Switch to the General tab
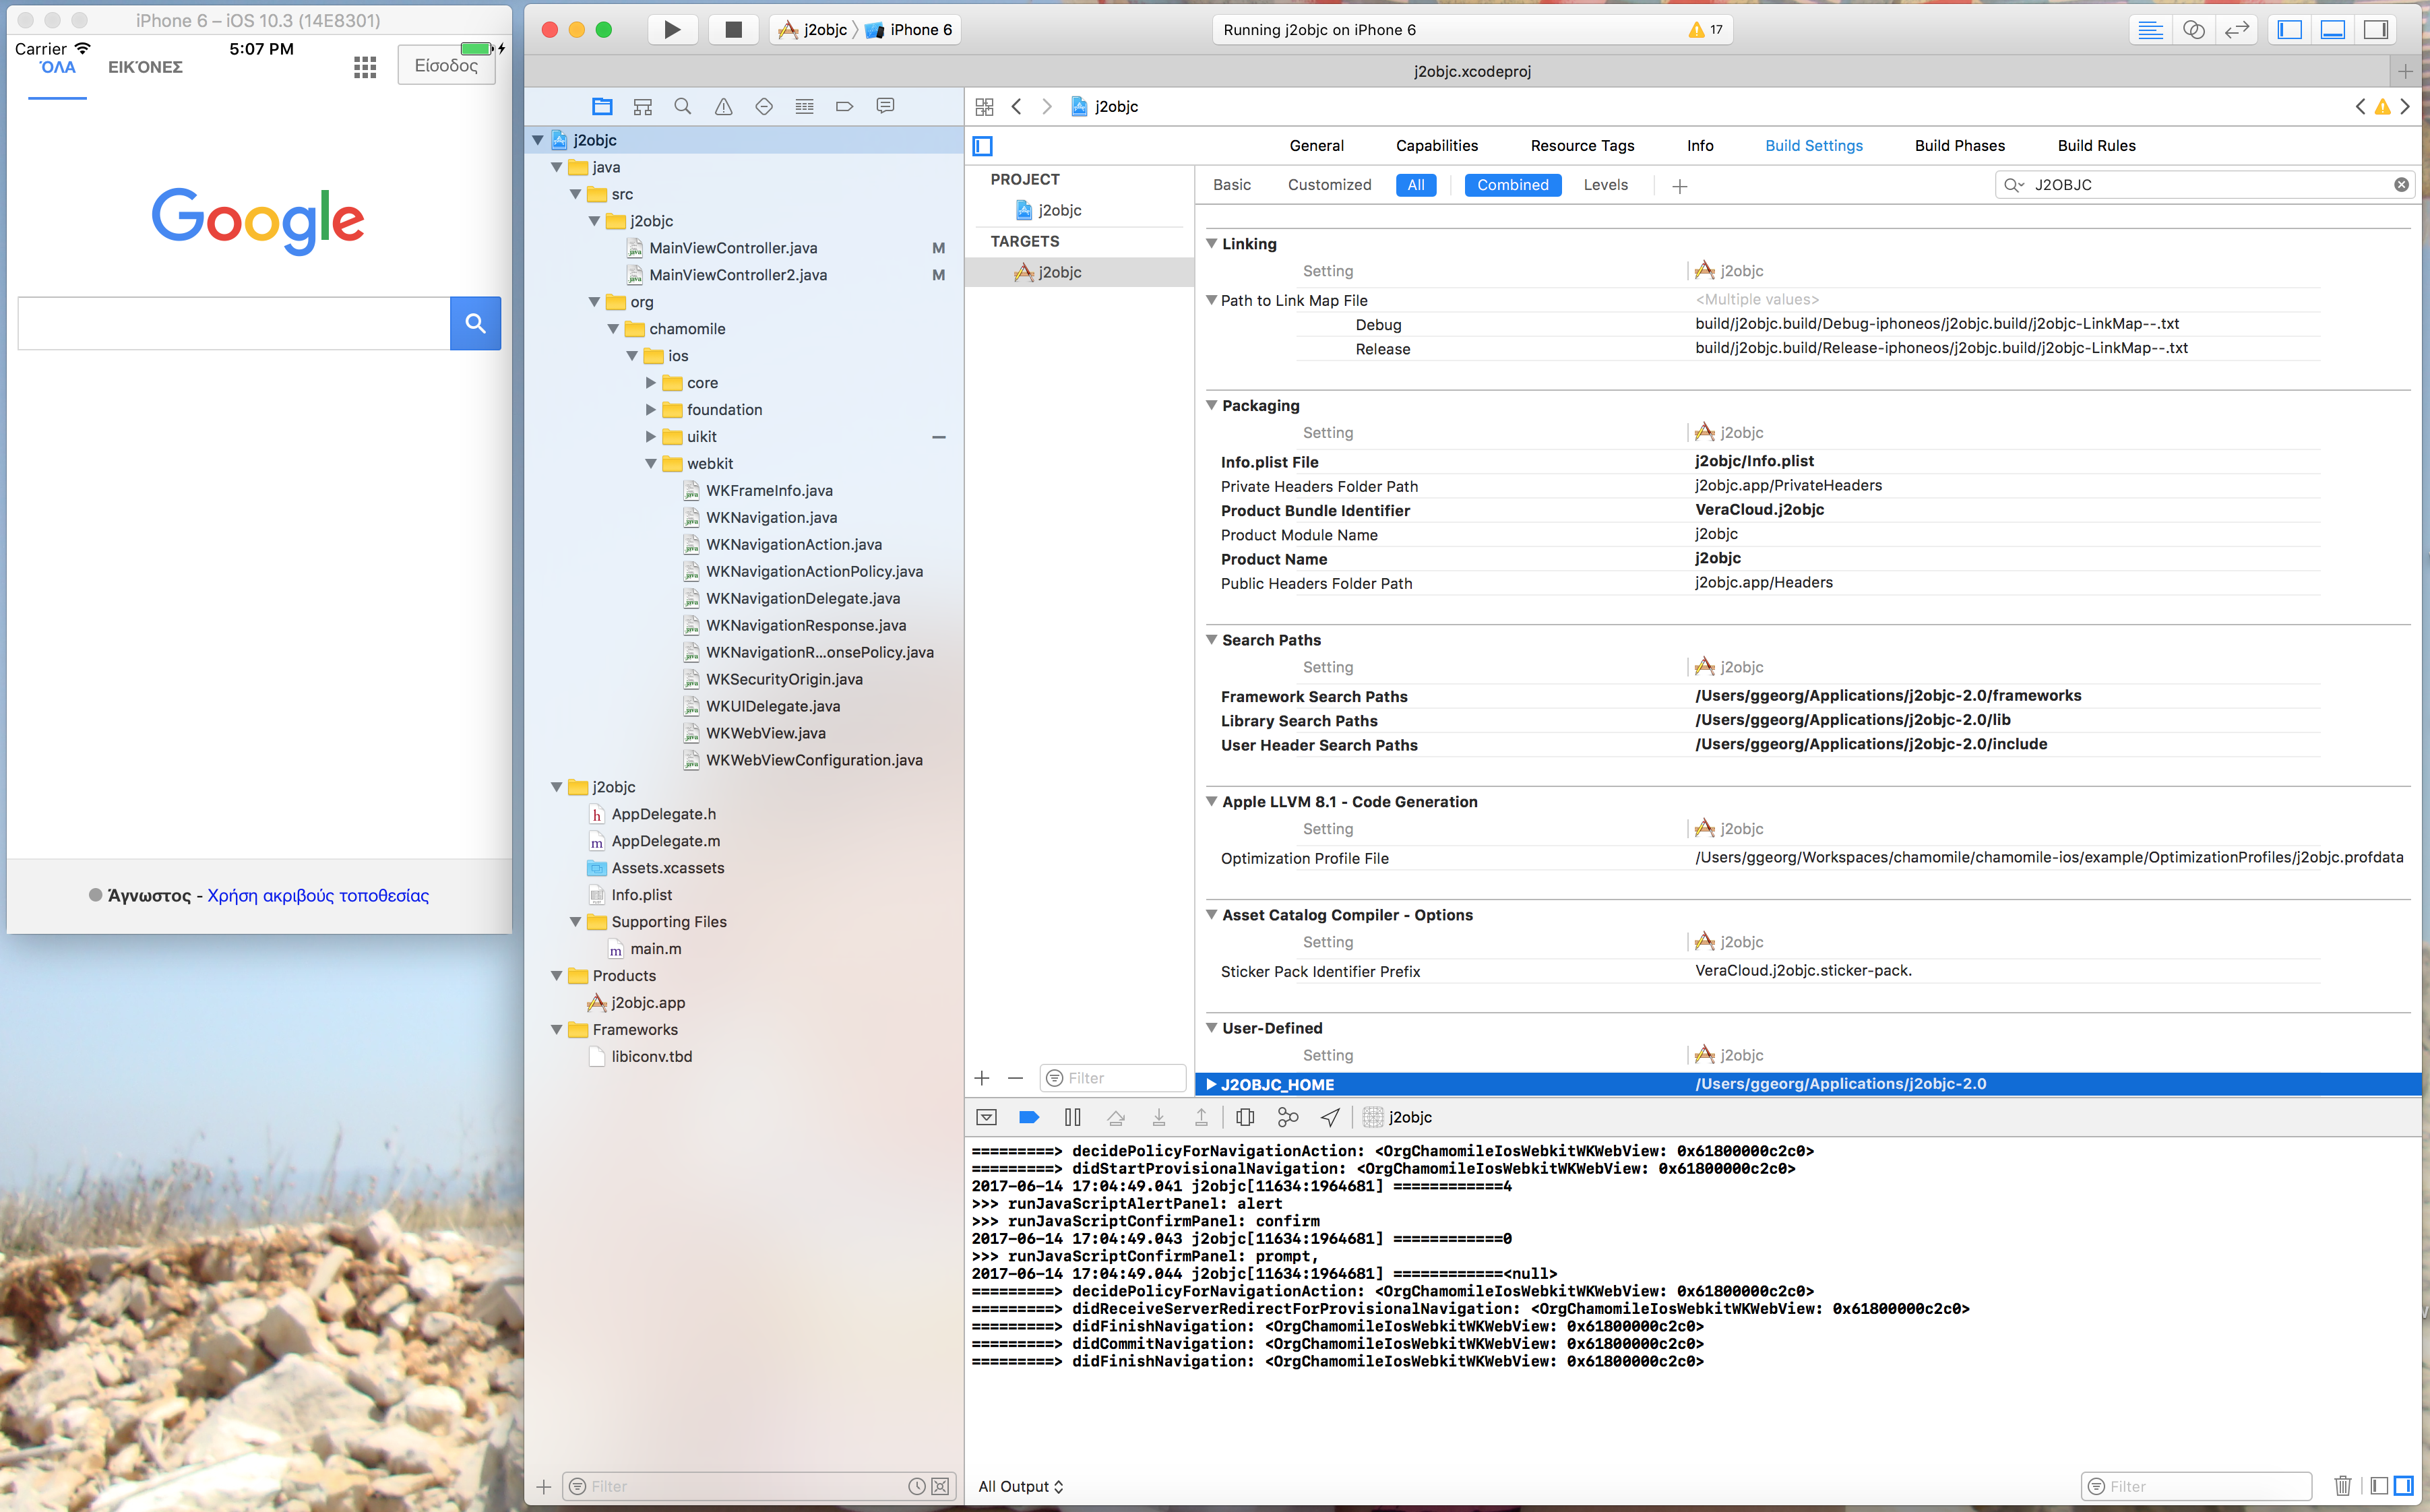2430x1512 pixels. pos(1316,146)
